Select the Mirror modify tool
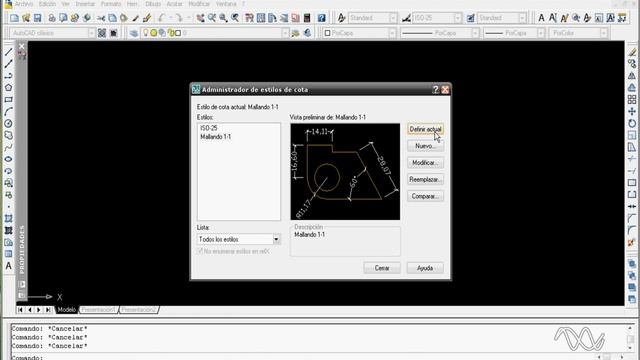 pos(632,76)
